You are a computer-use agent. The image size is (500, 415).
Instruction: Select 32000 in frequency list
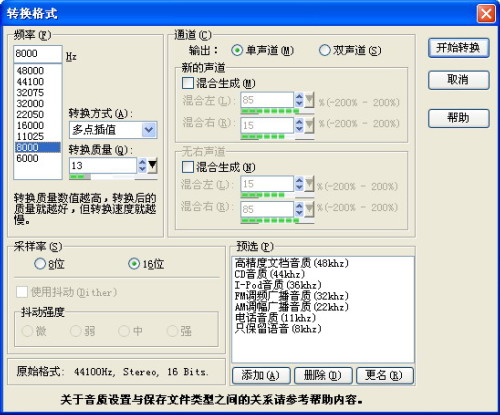pos(38,104)
